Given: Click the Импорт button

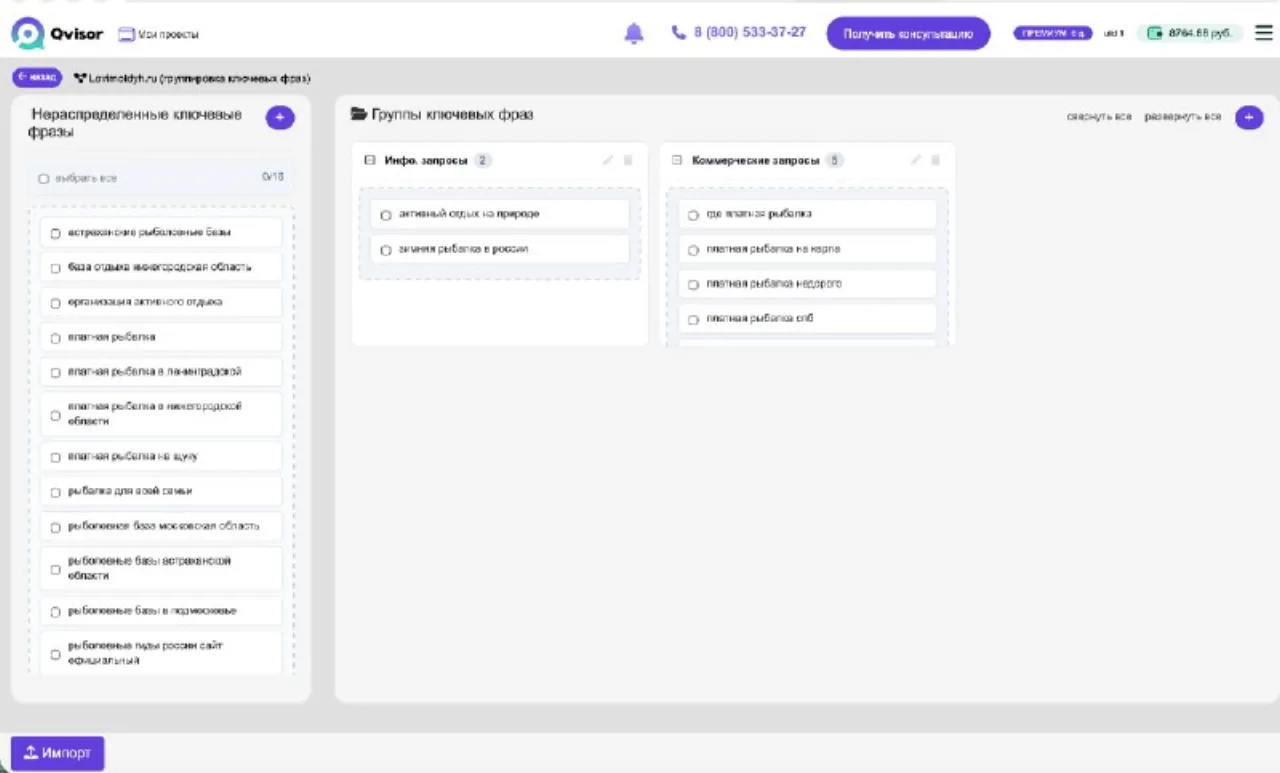Looking at the screenshot, I should (57, 753).
